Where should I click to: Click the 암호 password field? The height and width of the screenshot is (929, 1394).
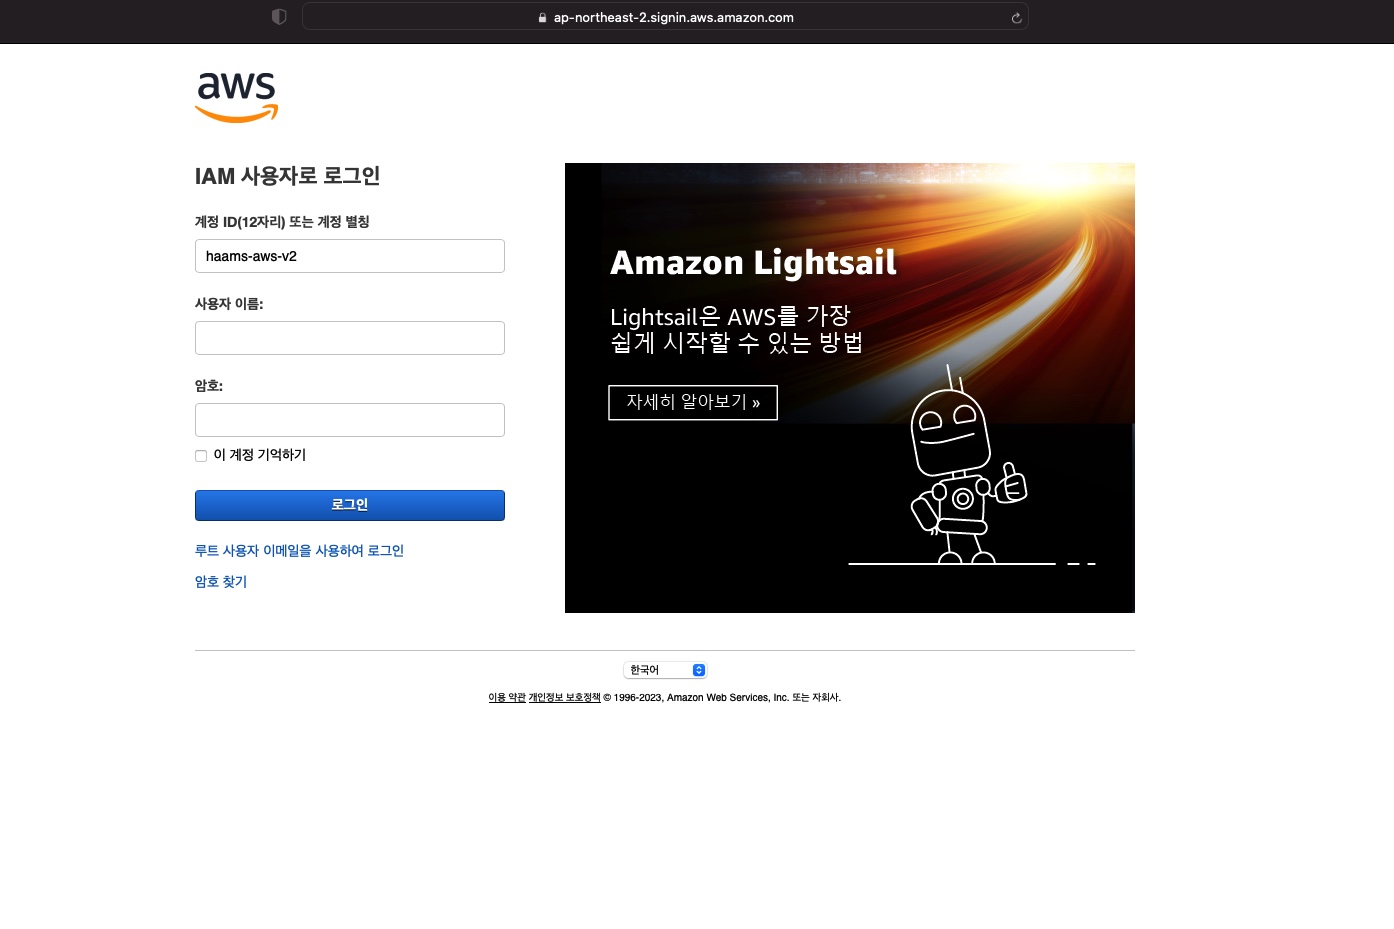[x=350, y=420]
